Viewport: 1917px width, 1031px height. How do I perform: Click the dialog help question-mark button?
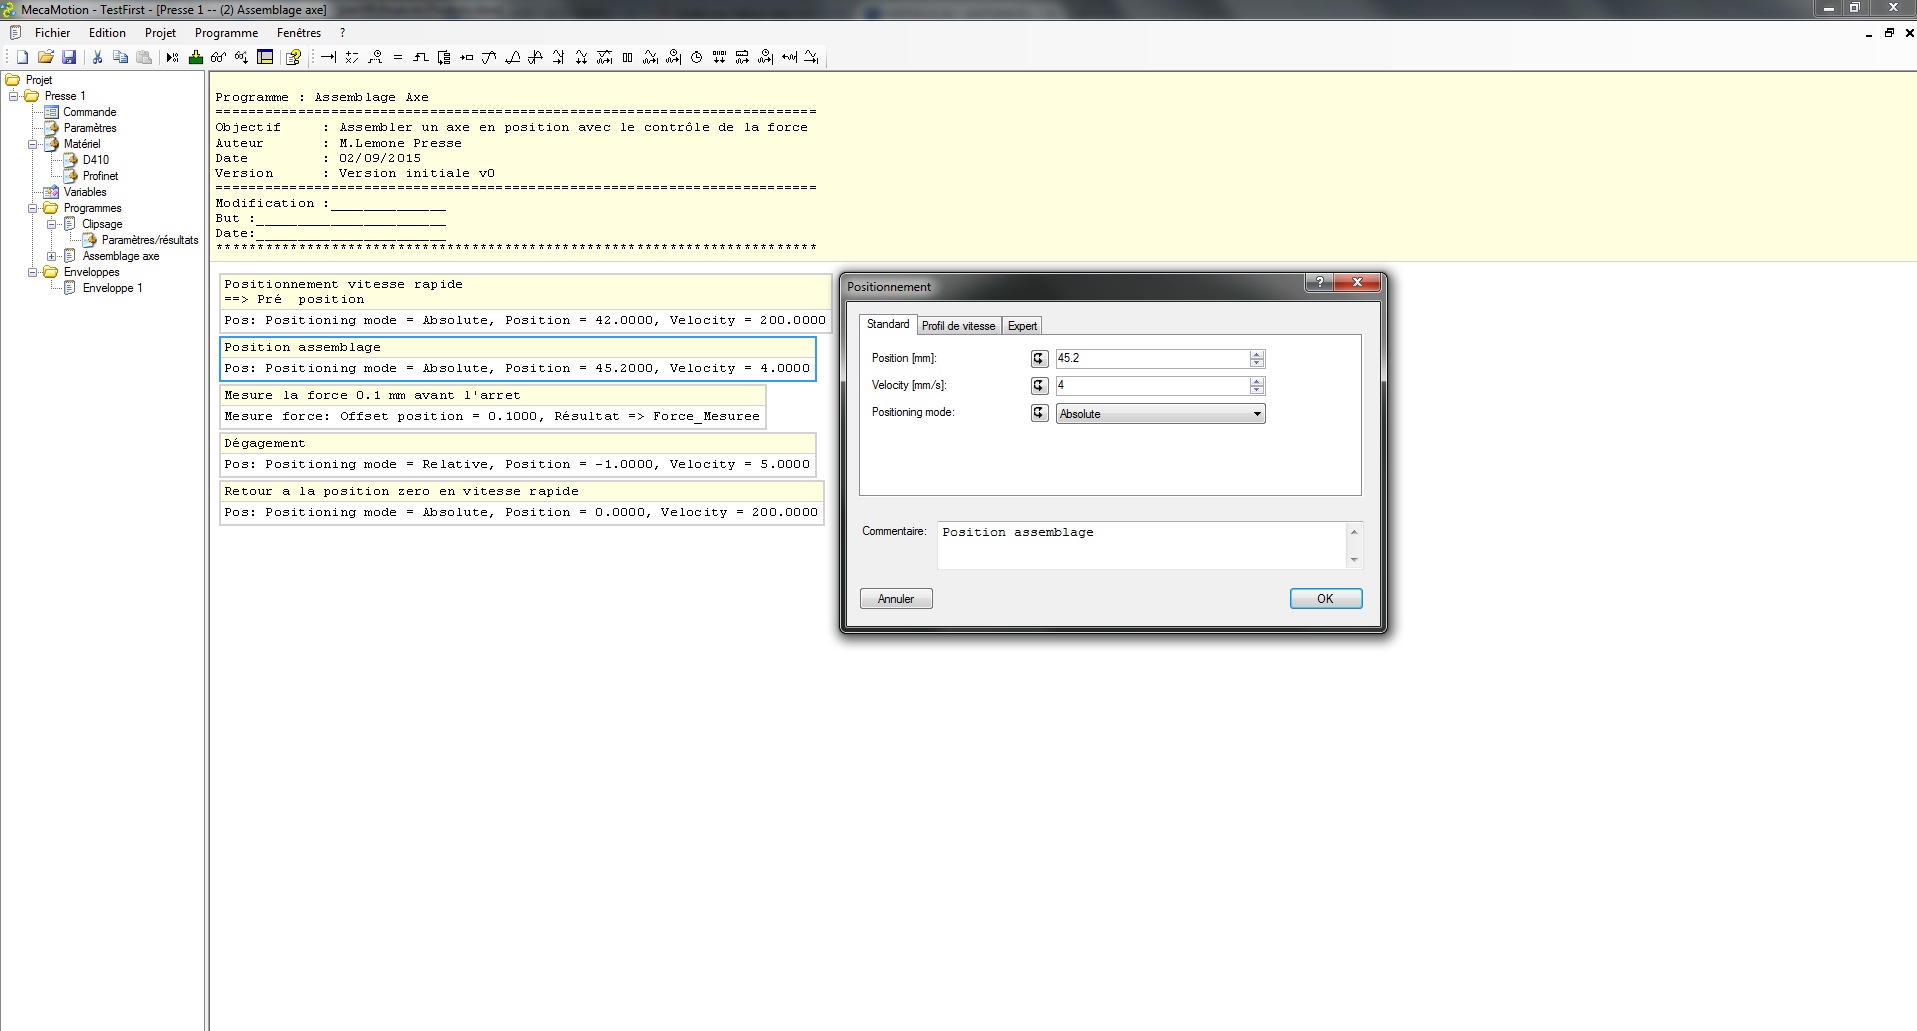click(x=1319, y=282)
